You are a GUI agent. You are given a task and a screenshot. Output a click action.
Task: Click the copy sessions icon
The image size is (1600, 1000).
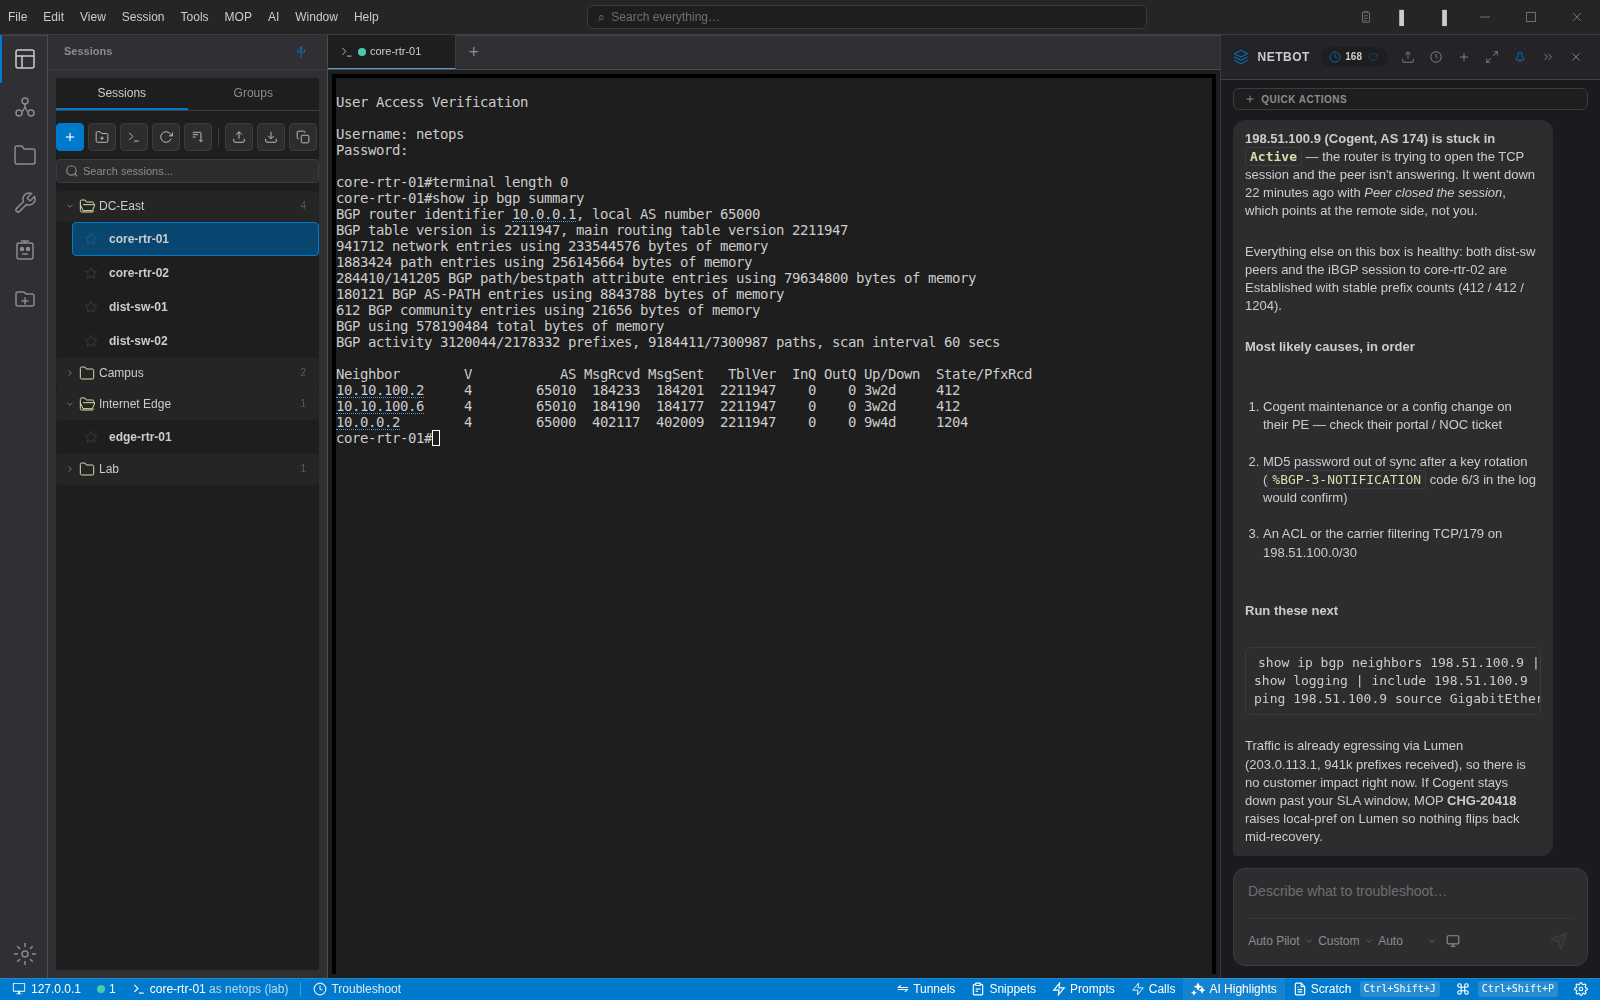pyautogui.click(x=303, y=137)
